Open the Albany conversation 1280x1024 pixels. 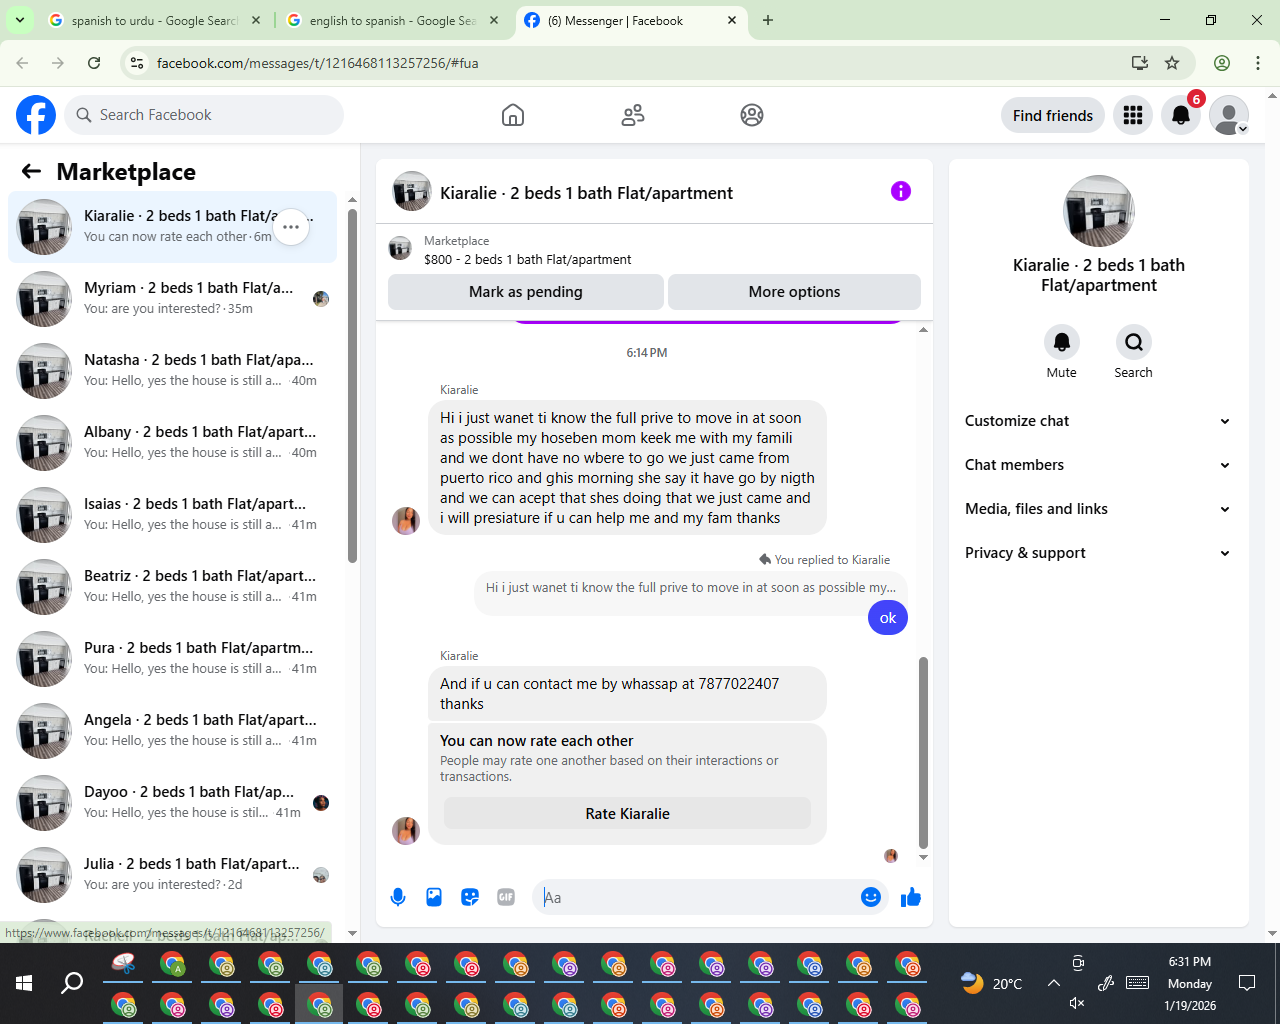(172, 442)
